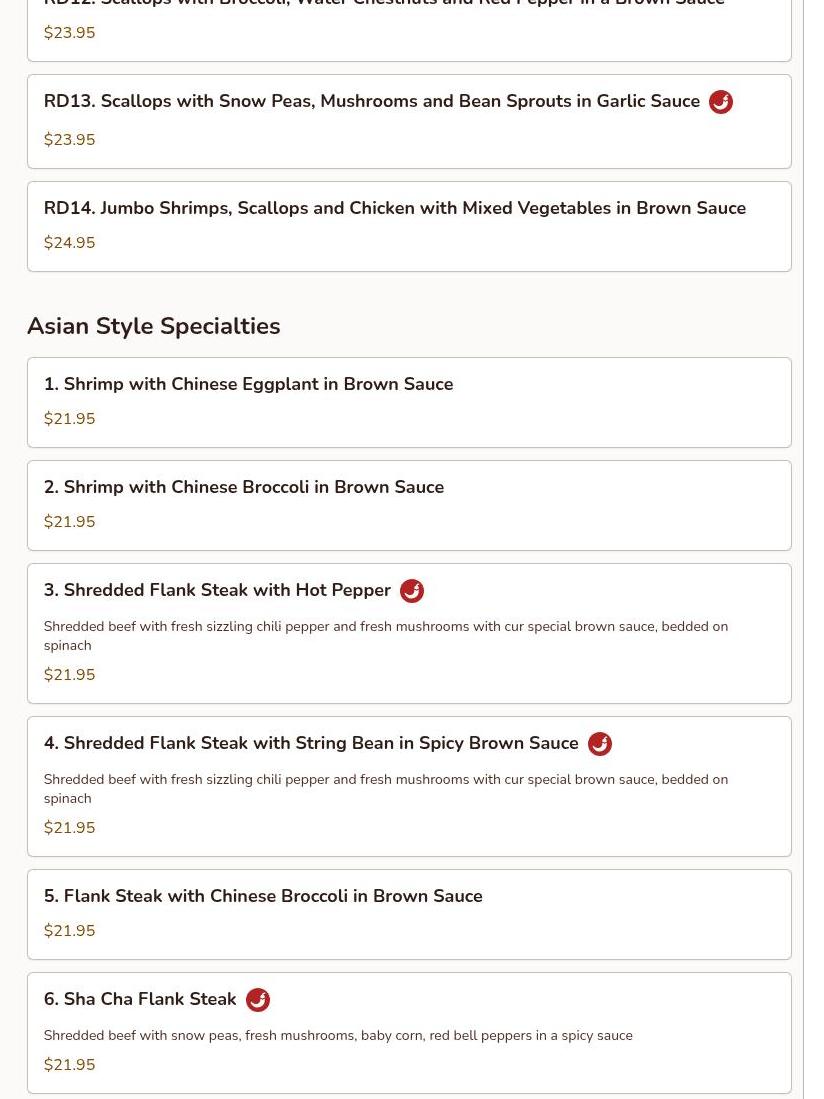Click spicy icon next to String Bean Spicy Brown Sauce
This screenshot has width=824, height=1099.
[x=599, y=744]
